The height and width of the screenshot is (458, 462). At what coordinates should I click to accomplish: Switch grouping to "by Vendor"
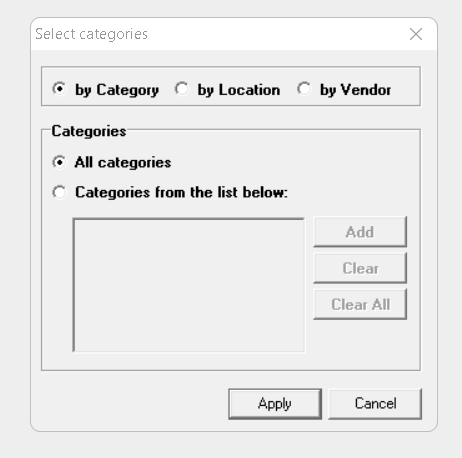pyautogui.click(x=304, y=89)
